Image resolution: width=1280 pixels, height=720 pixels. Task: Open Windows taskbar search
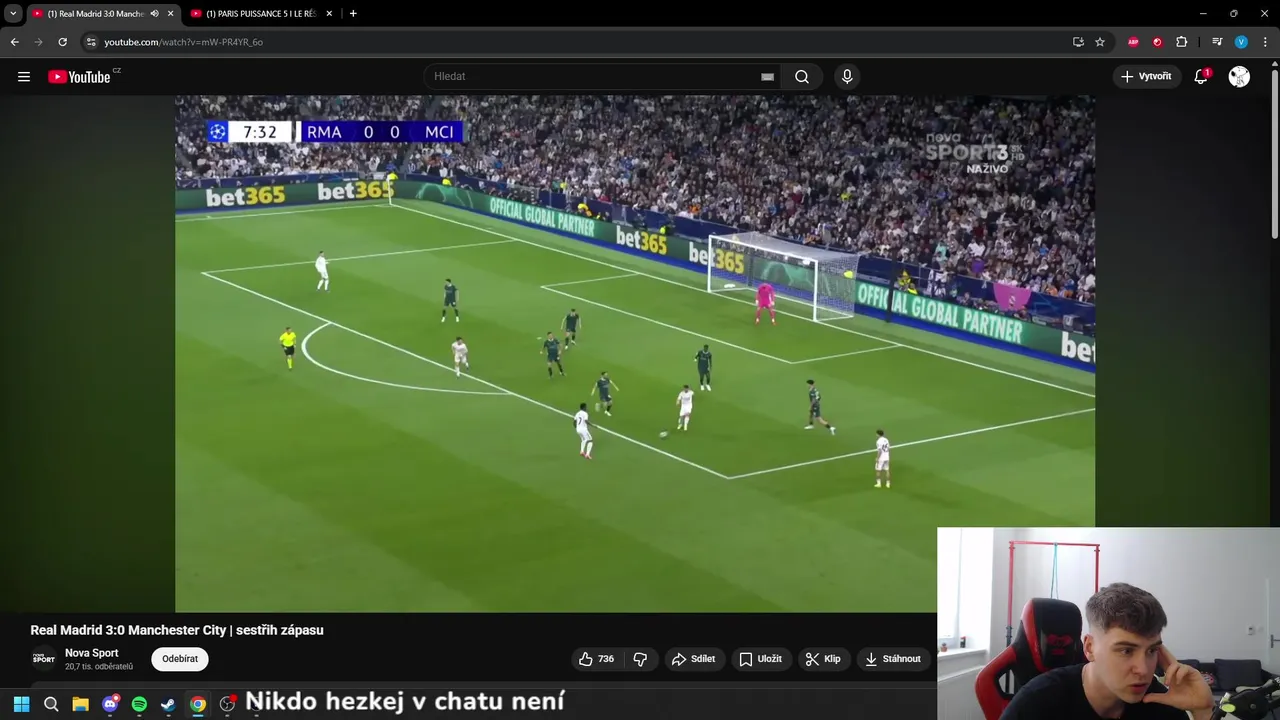[51, 705]
